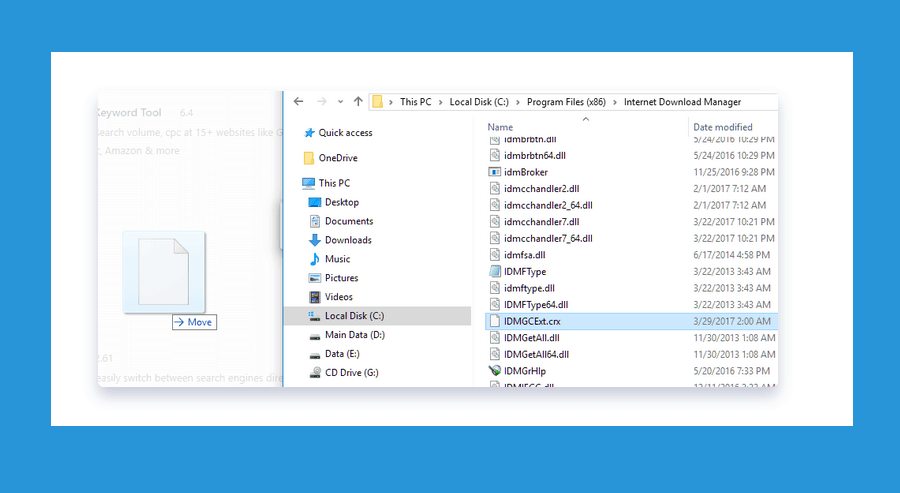The image size is (900, 493).
Task: Click Internet Download Manager breadcrumb
Action: point(682,102)
